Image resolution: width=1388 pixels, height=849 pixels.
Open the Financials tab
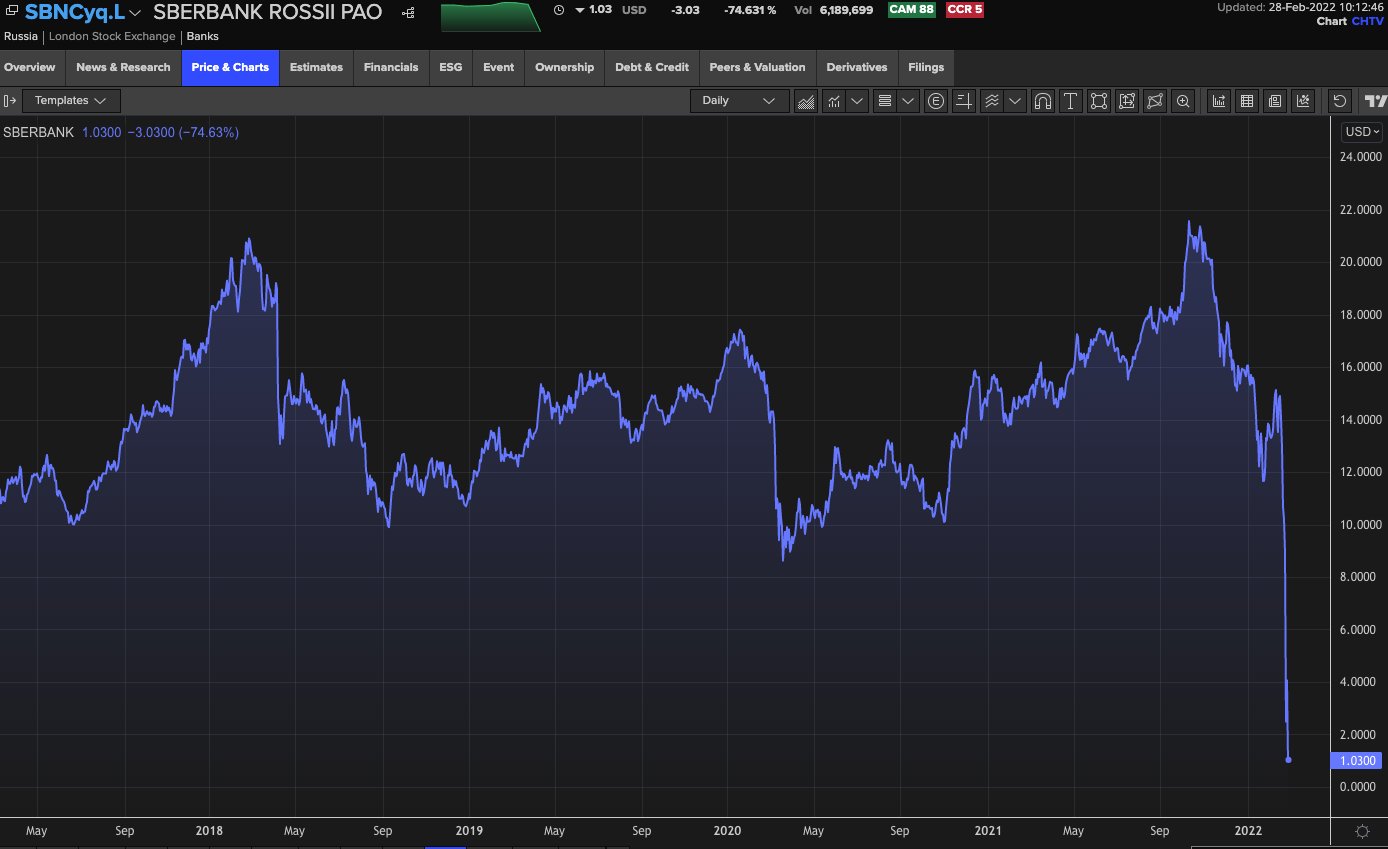pyautogui.click(x=391, y=68)
